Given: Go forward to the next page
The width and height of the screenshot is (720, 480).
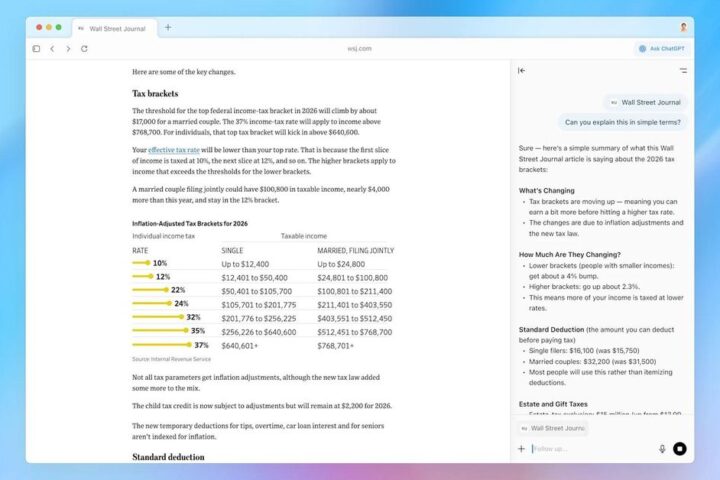Looking at the screenshot, I should (68, 48).
